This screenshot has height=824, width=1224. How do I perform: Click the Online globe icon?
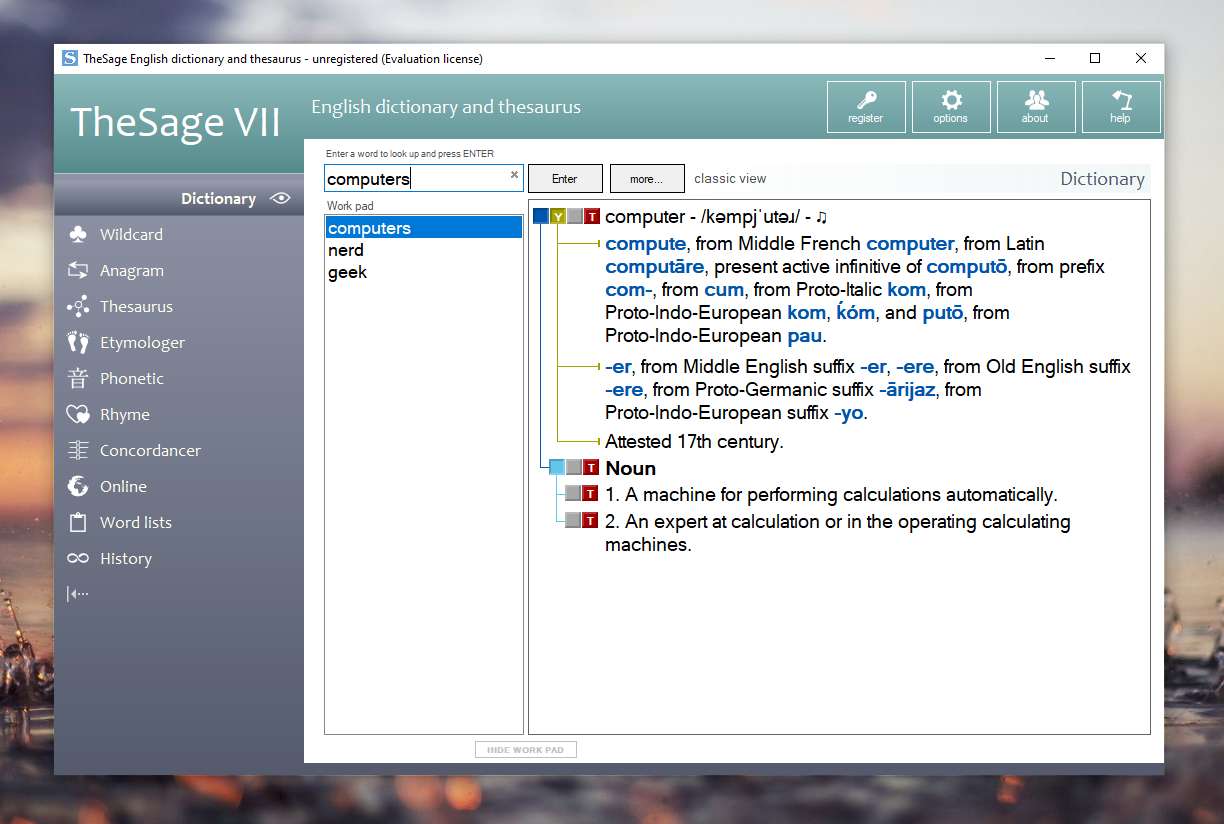coord(78,486)
